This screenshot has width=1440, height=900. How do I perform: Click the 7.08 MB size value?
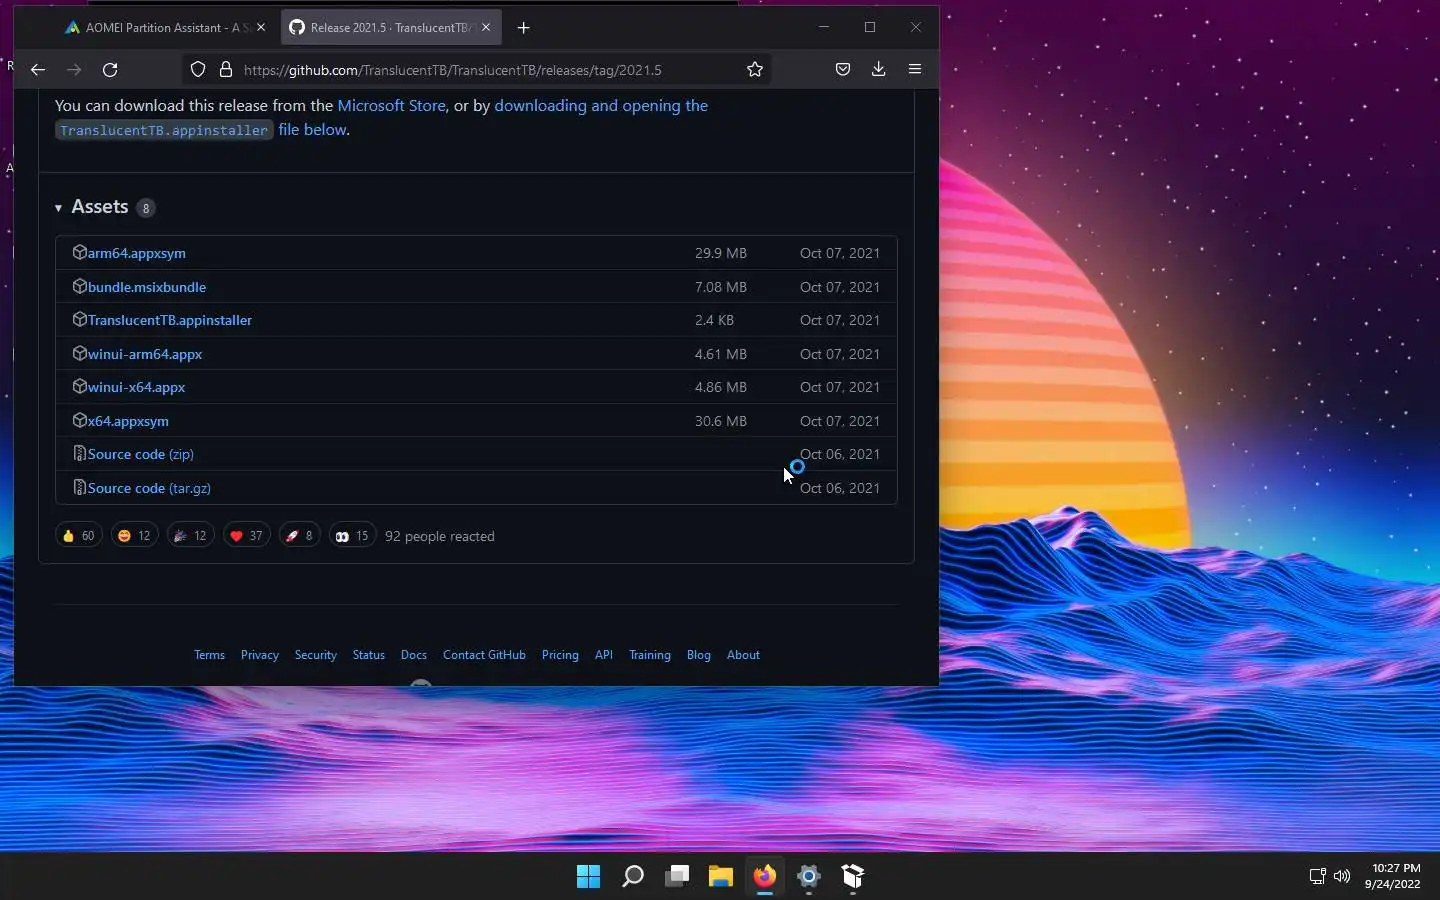click(721, 287)
